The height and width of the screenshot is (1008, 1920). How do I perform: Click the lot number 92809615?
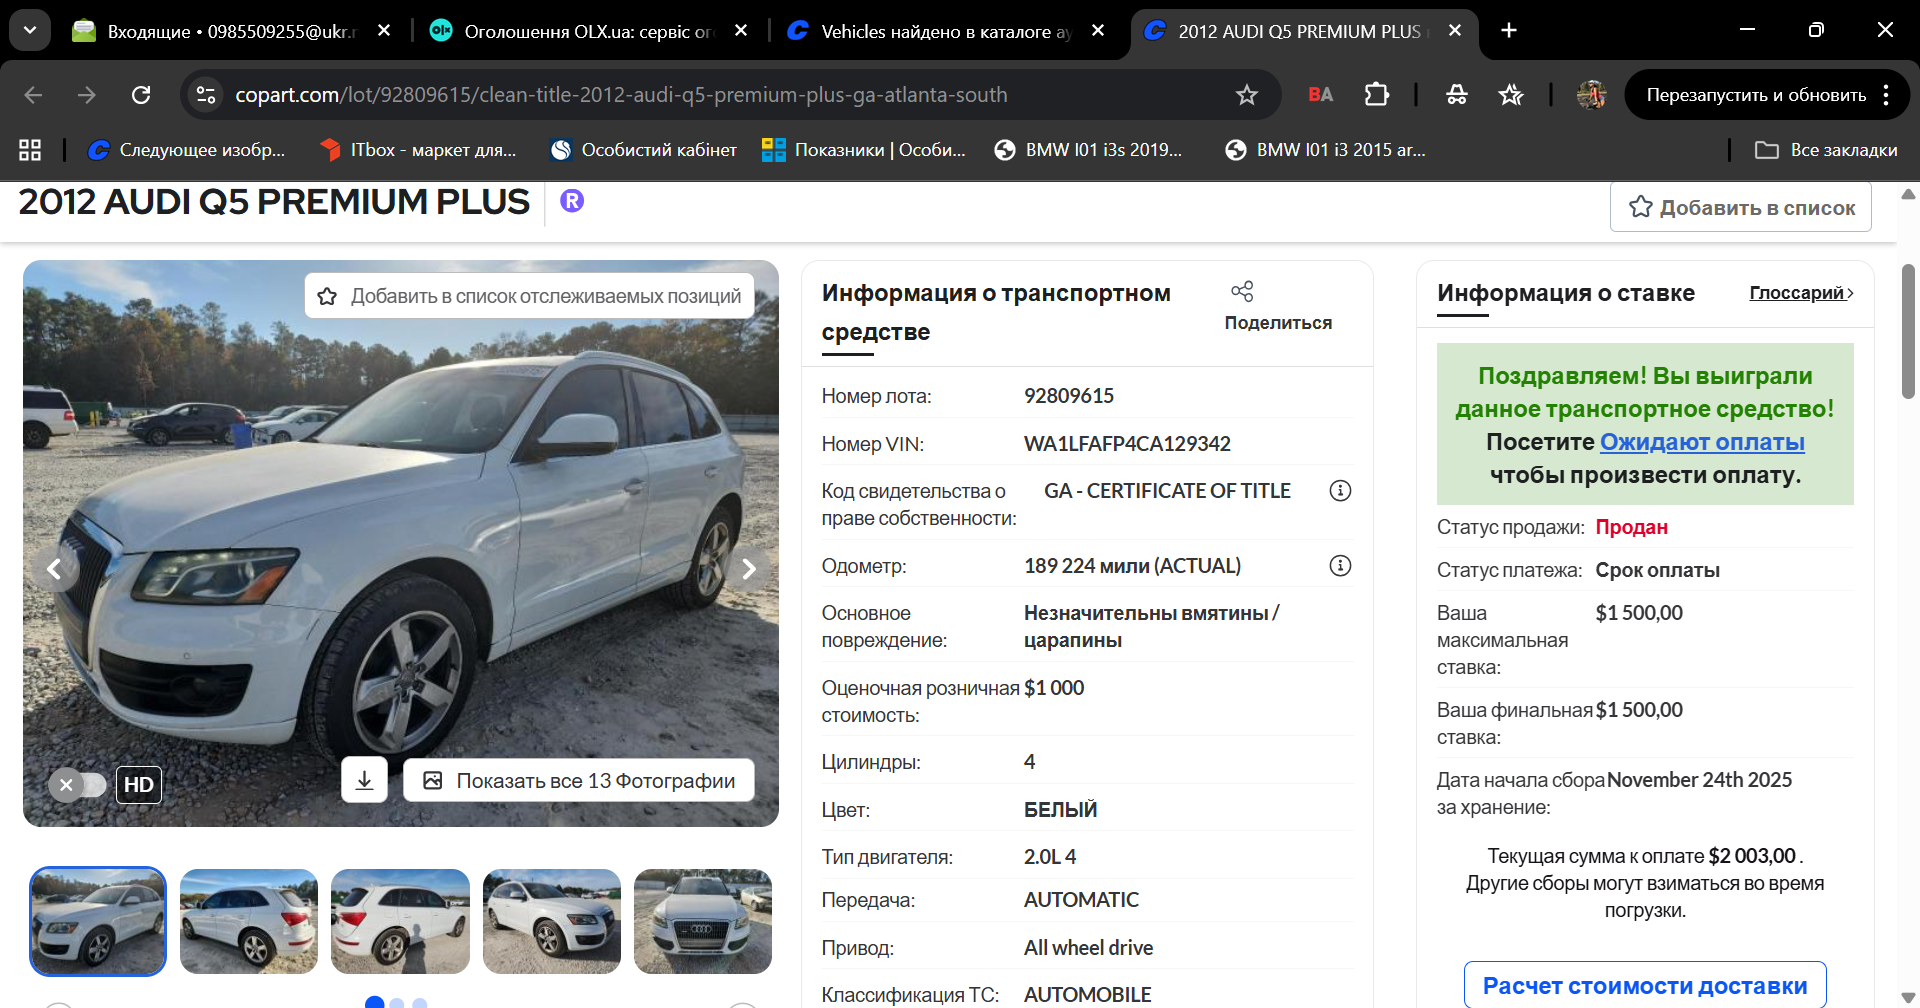(x=1069, y=396)
